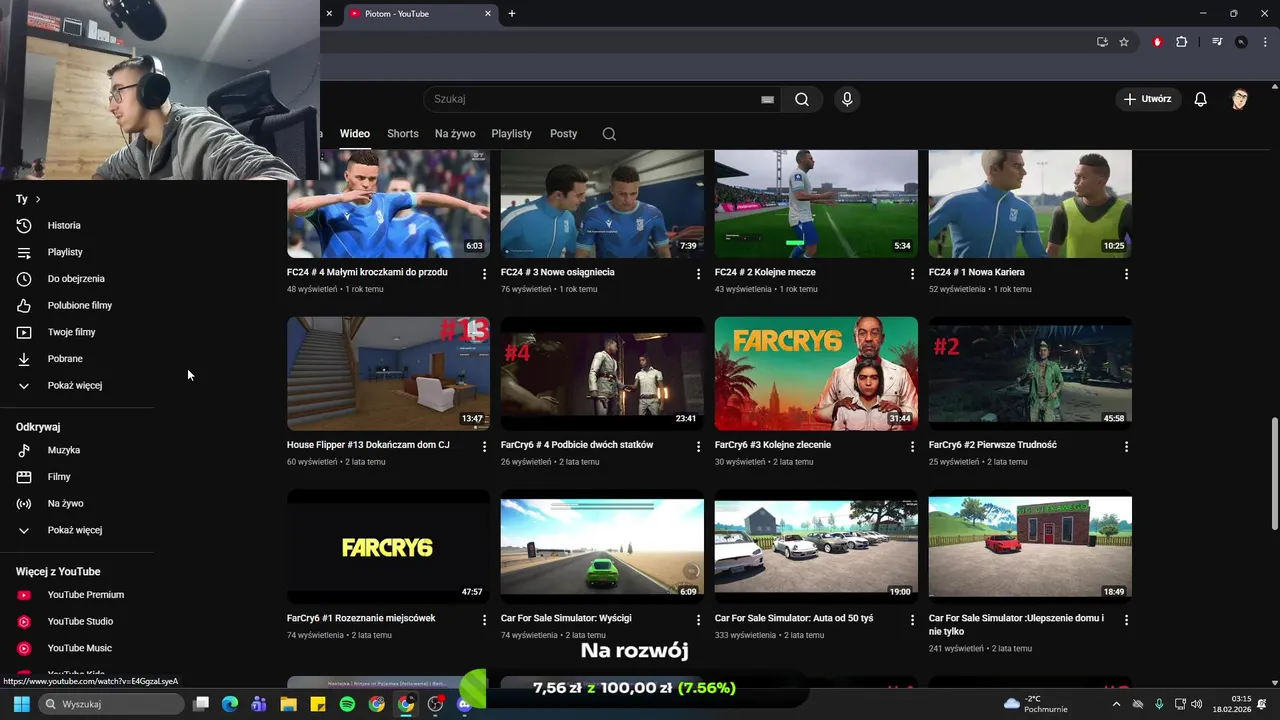Open YouTube Studio from sidebar

[80, 621]
